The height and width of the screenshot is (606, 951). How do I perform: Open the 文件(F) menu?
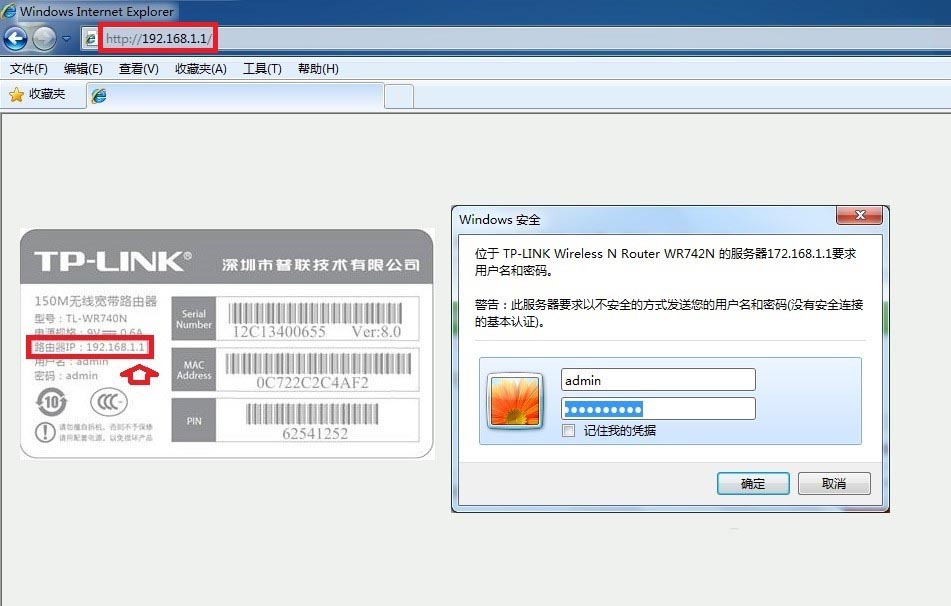click(29, 69)
